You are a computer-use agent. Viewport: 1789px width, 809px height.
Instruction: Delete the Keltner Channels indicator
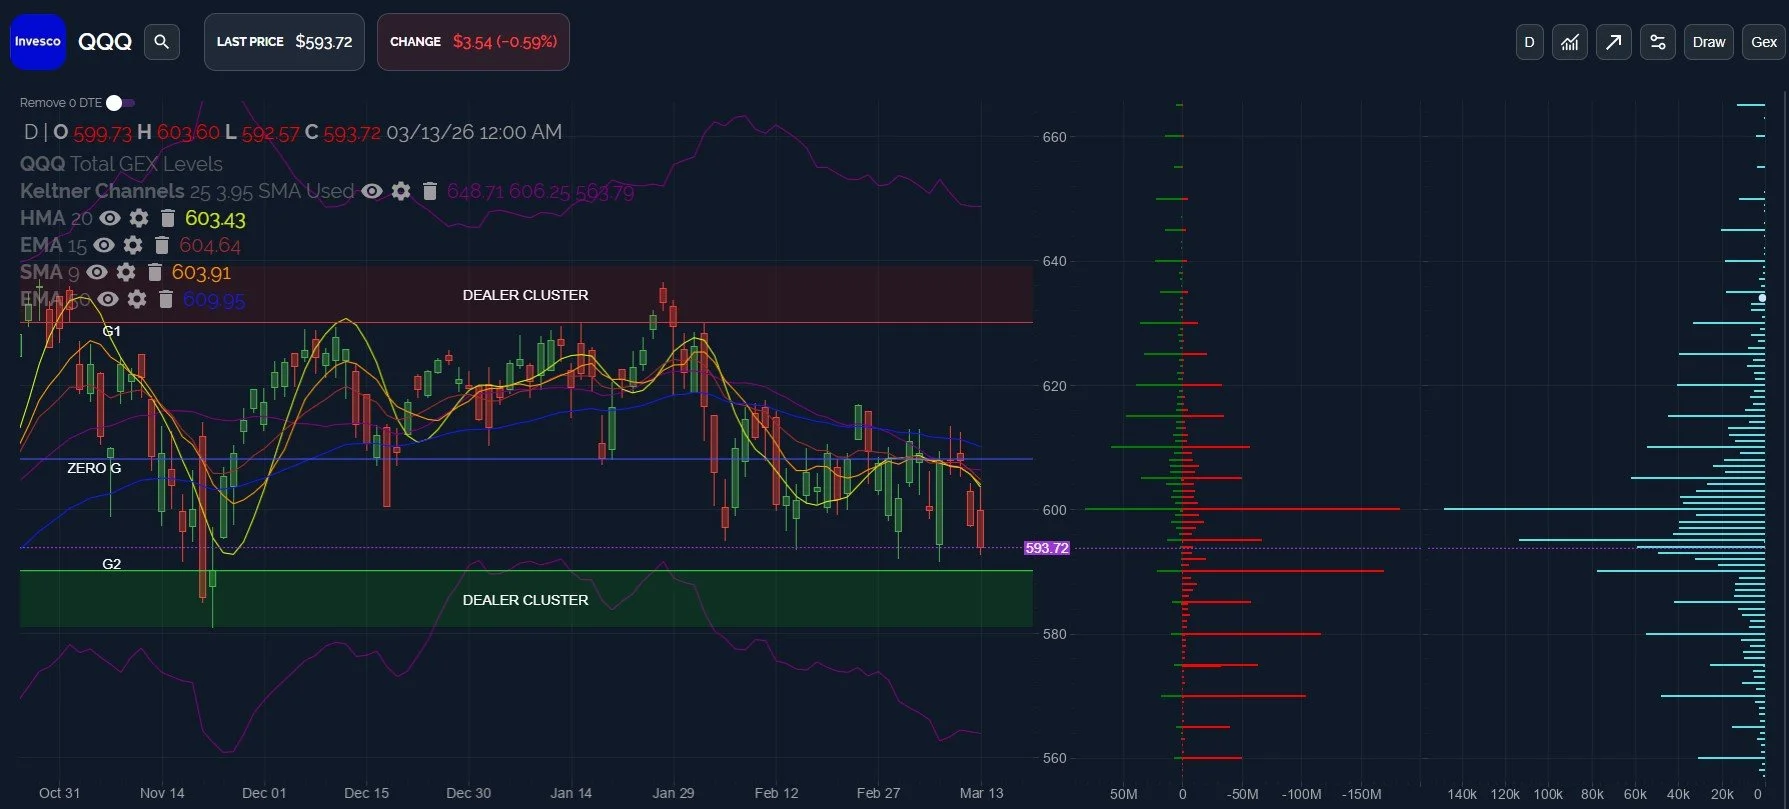click(x=430, y=191)
